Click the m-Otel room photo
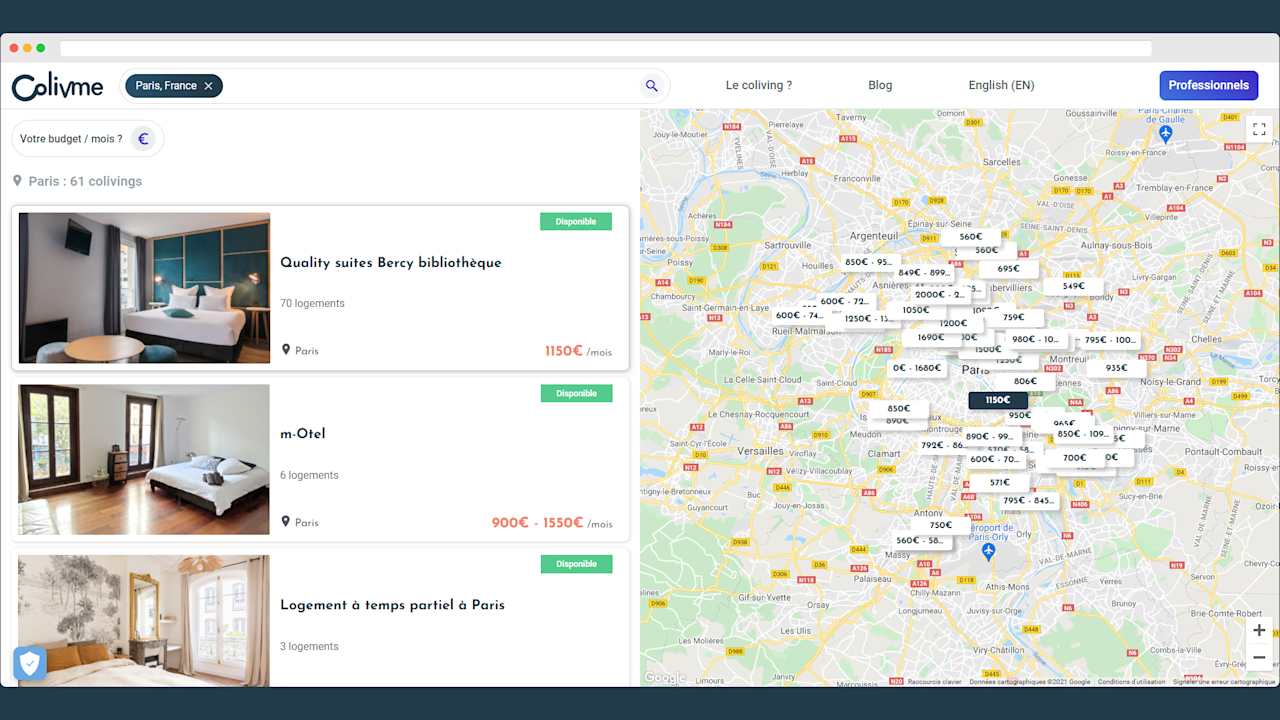Viewport: 1280px width, 720px height. click(x=144, y=460)
